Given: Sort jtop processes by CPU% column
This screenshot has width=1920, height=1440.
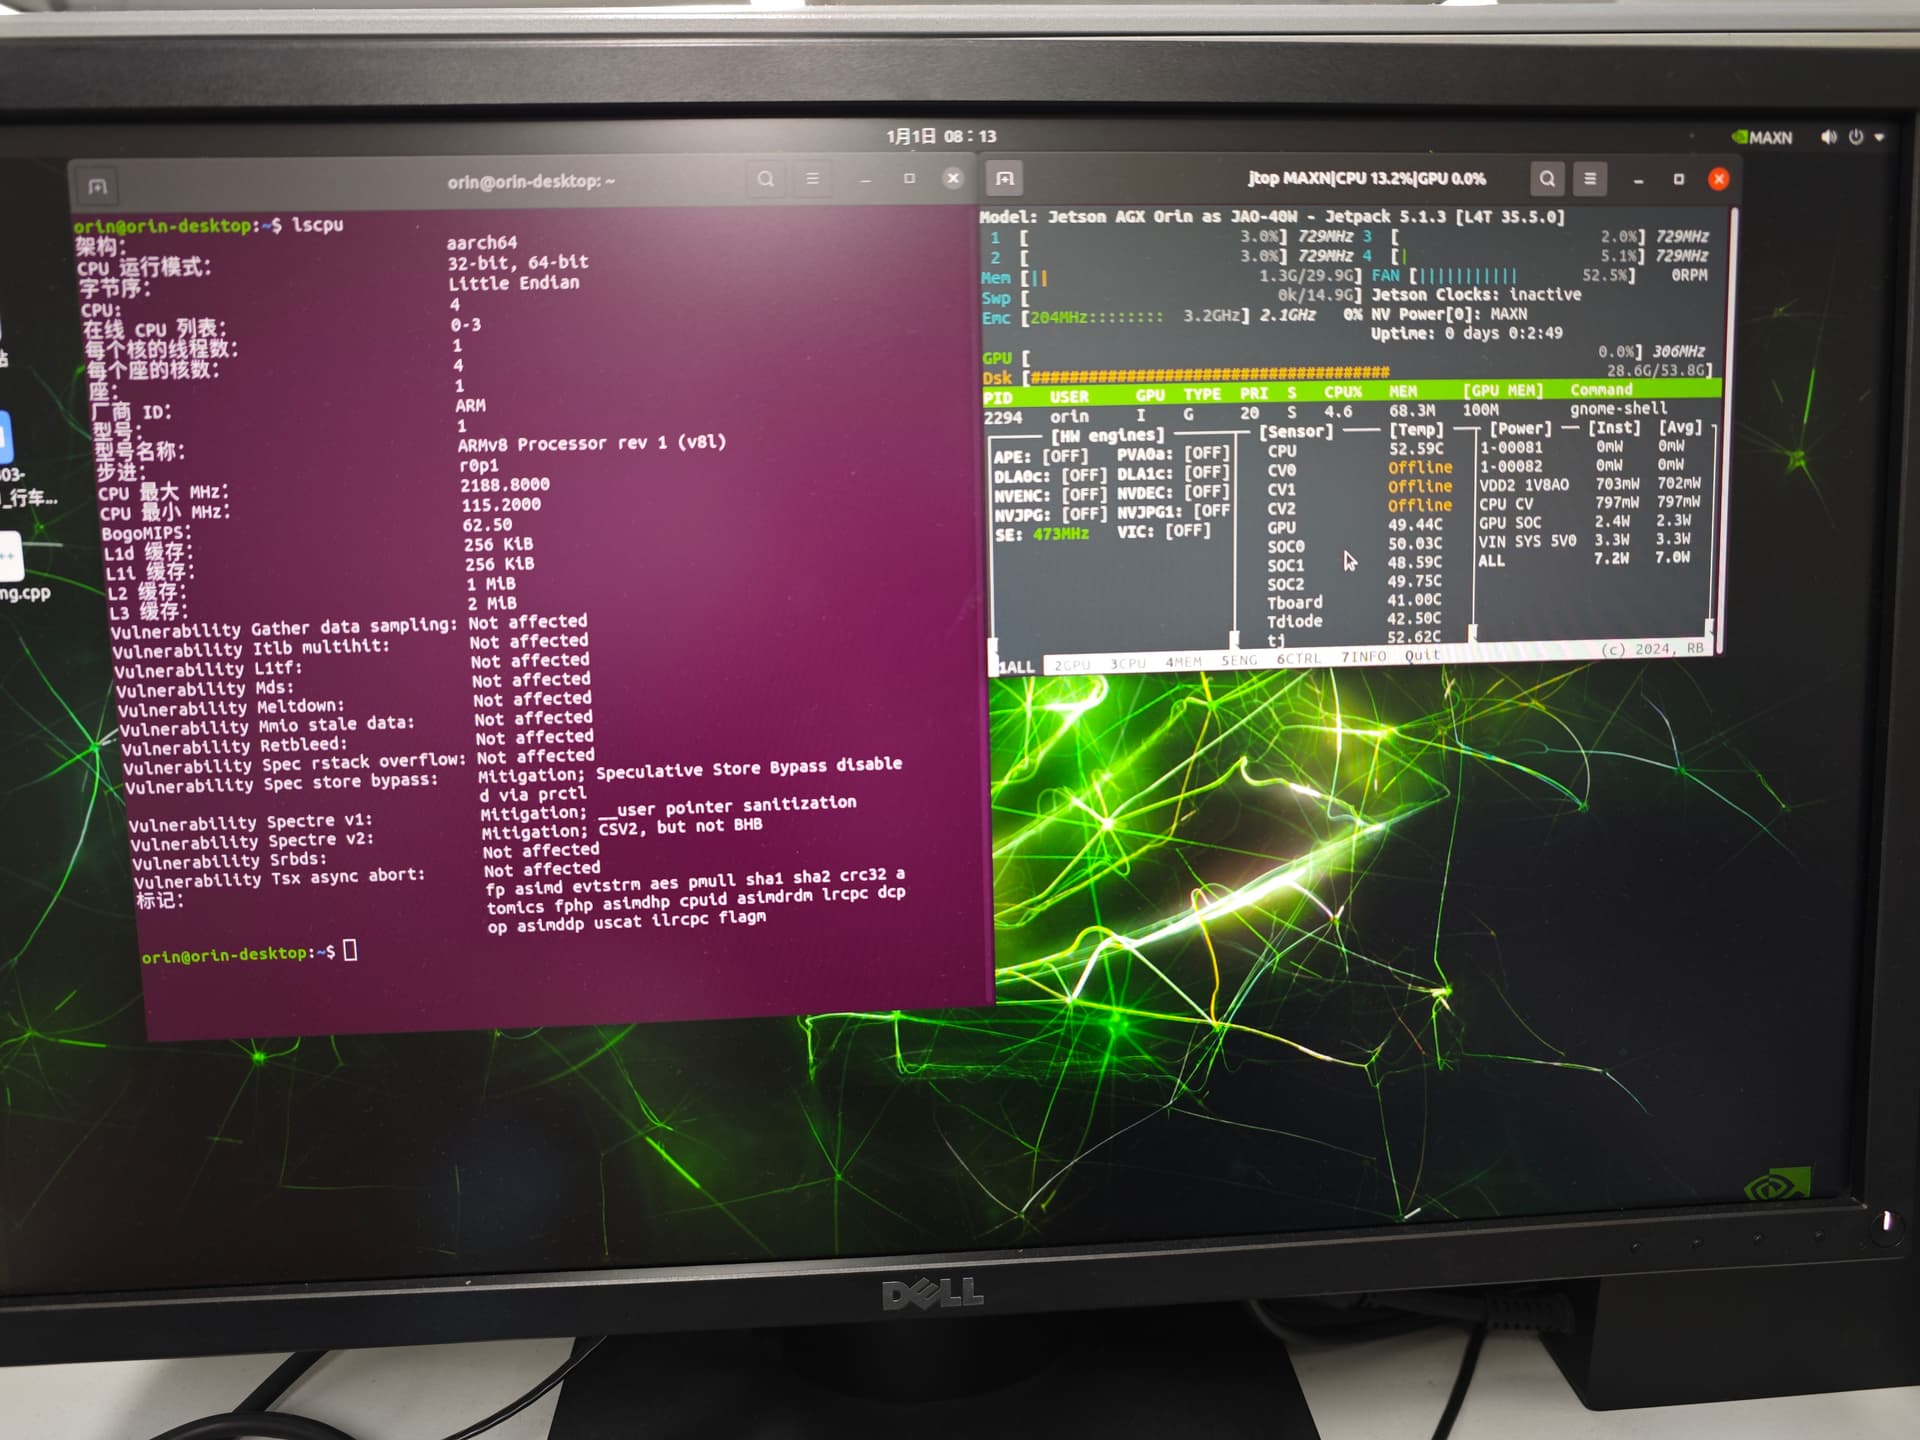Looking at the screenshot, I should [1343, 392].
